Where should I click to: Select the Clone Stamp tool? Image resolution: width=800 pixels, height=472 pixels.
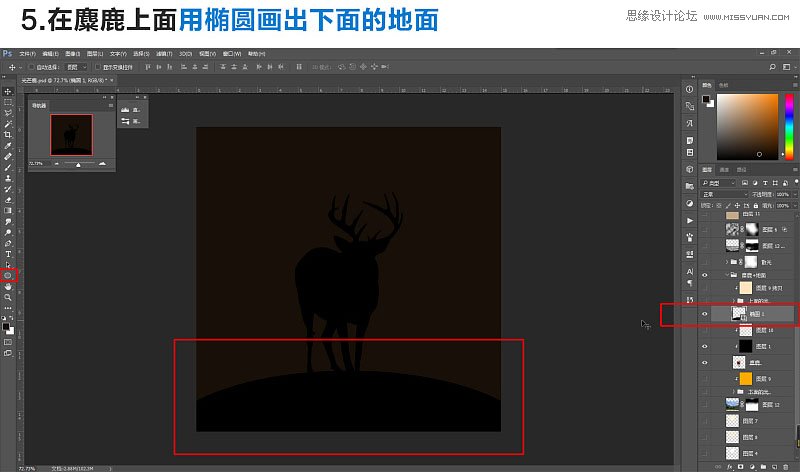click(8, 178)
